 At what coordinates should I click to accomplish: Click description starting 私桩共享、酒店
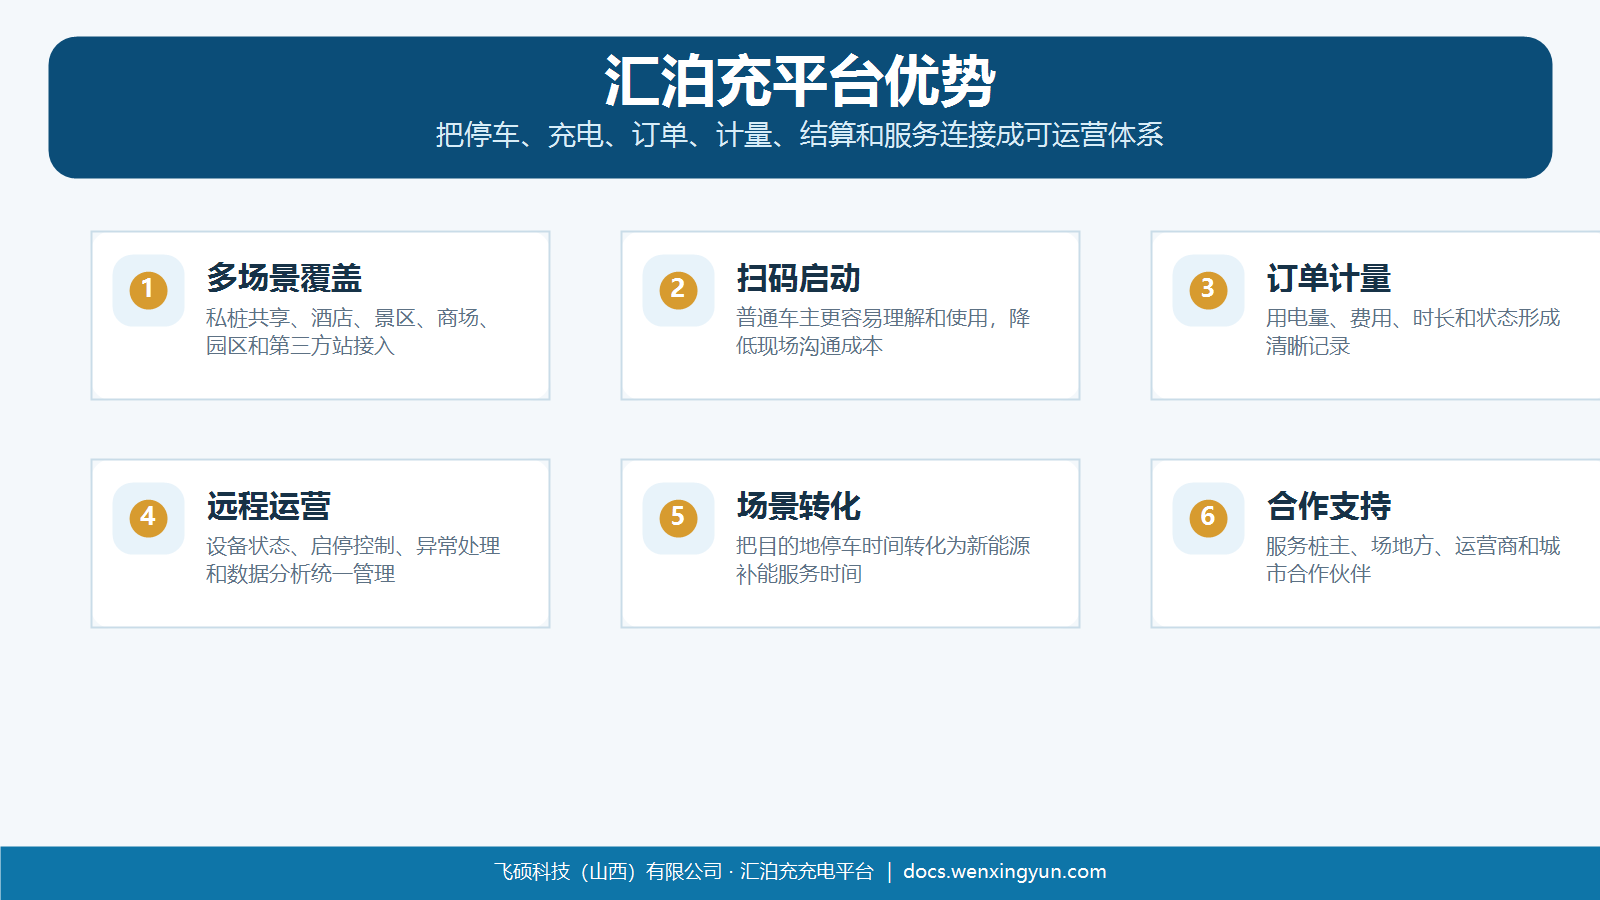coord(350,332)
